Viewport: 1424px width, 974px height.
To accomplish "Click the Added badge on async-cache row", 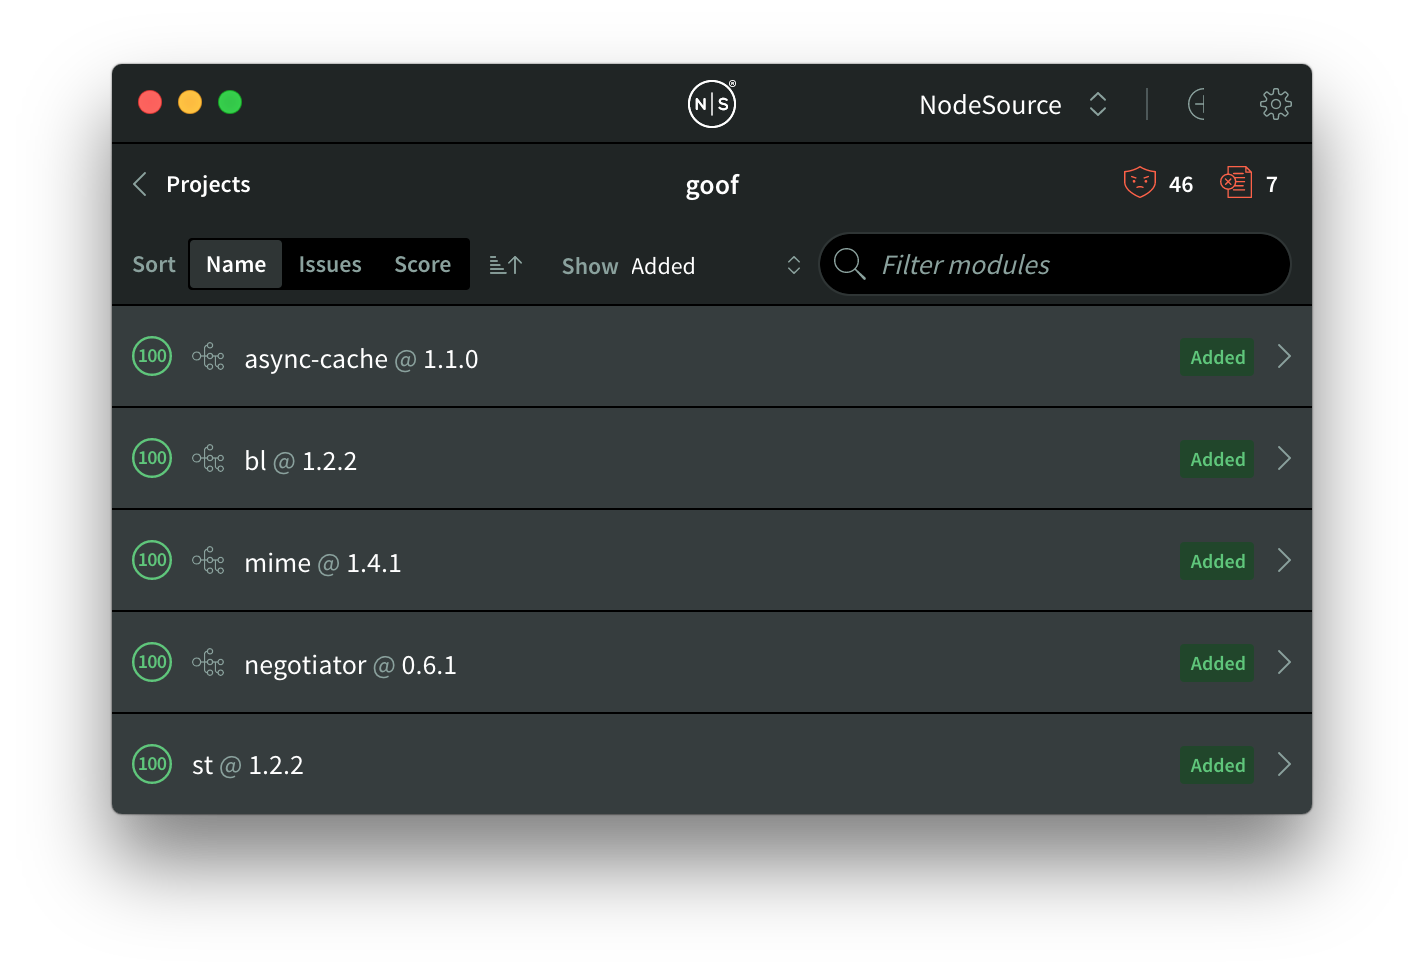I will (1217, 357).
